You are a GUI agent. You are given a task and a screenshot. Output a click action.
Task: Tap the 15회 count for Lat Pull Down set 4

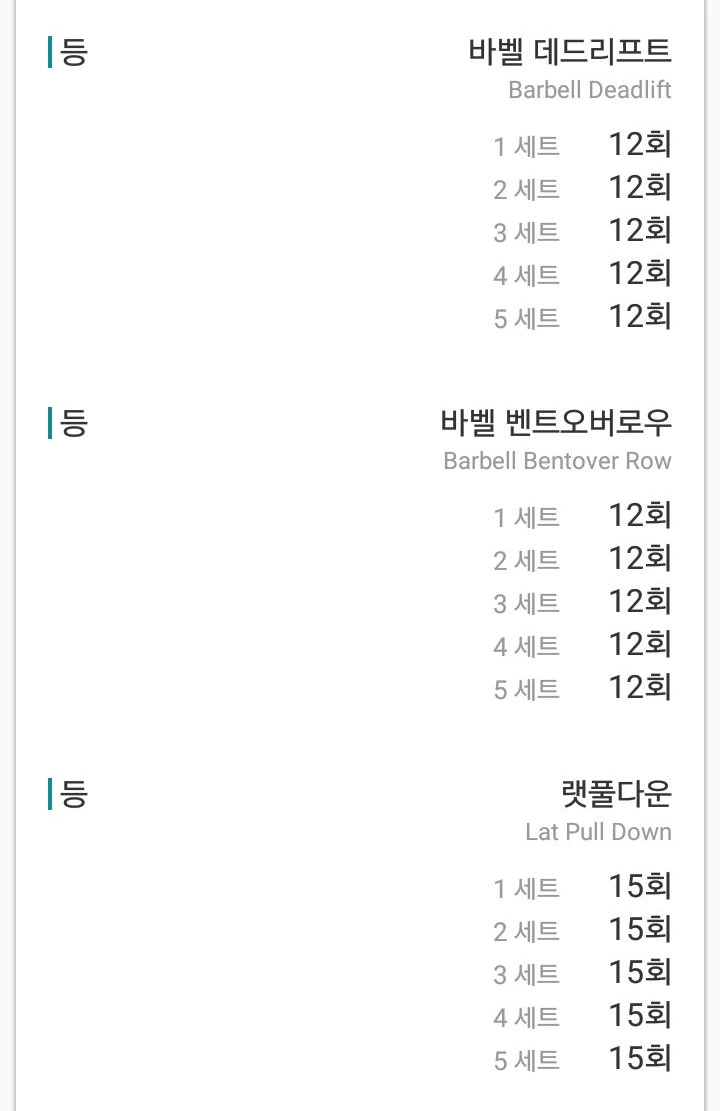coord(639,1016)
